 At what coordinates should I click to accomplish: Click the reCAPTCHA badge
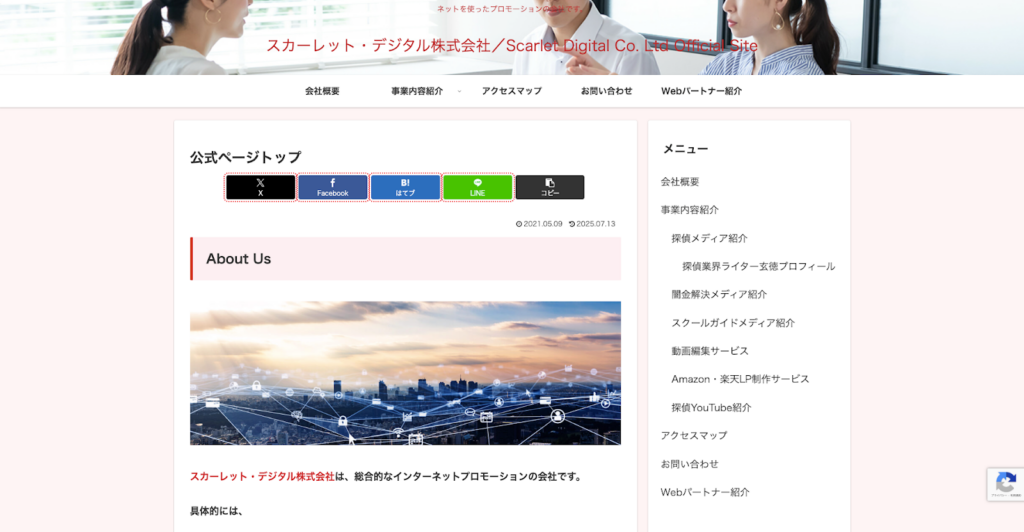click(x=1005, y=484)
